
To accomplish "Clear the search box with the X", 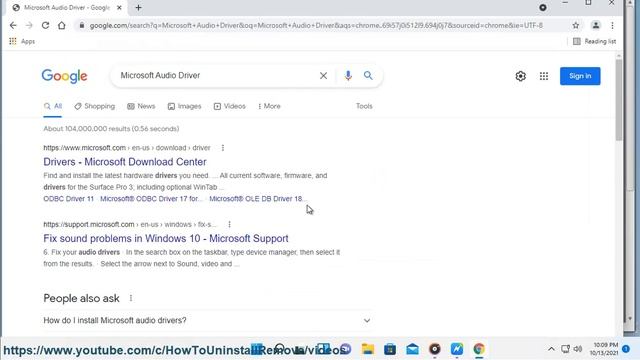I will point(323,76).
